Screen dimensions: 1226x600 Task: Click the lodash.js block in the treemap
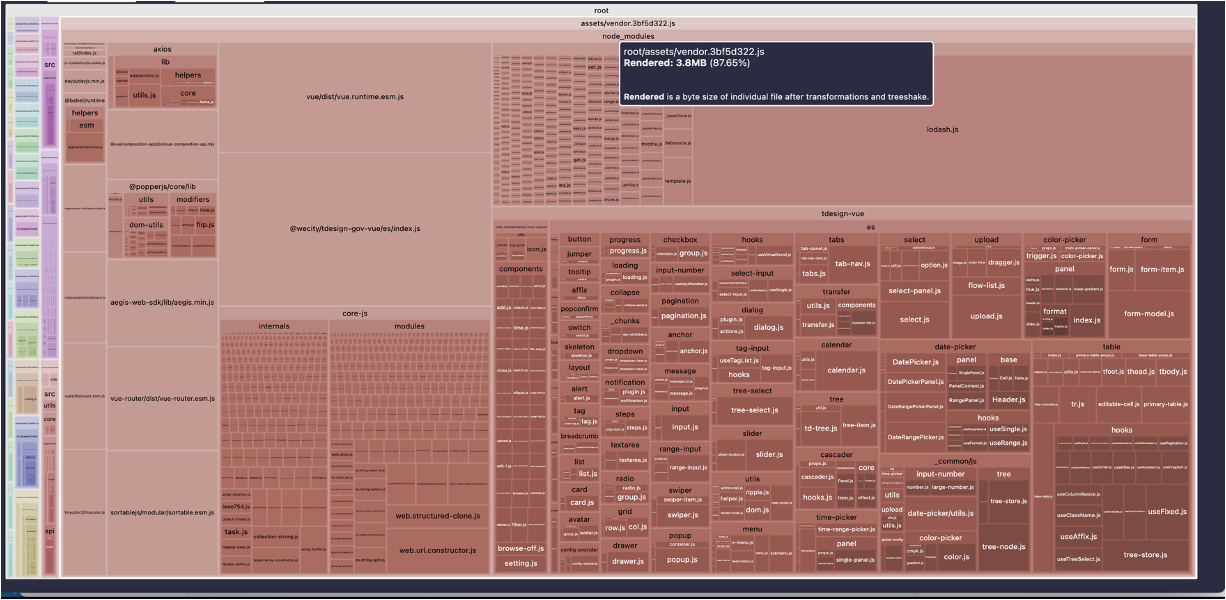(942, 130)
